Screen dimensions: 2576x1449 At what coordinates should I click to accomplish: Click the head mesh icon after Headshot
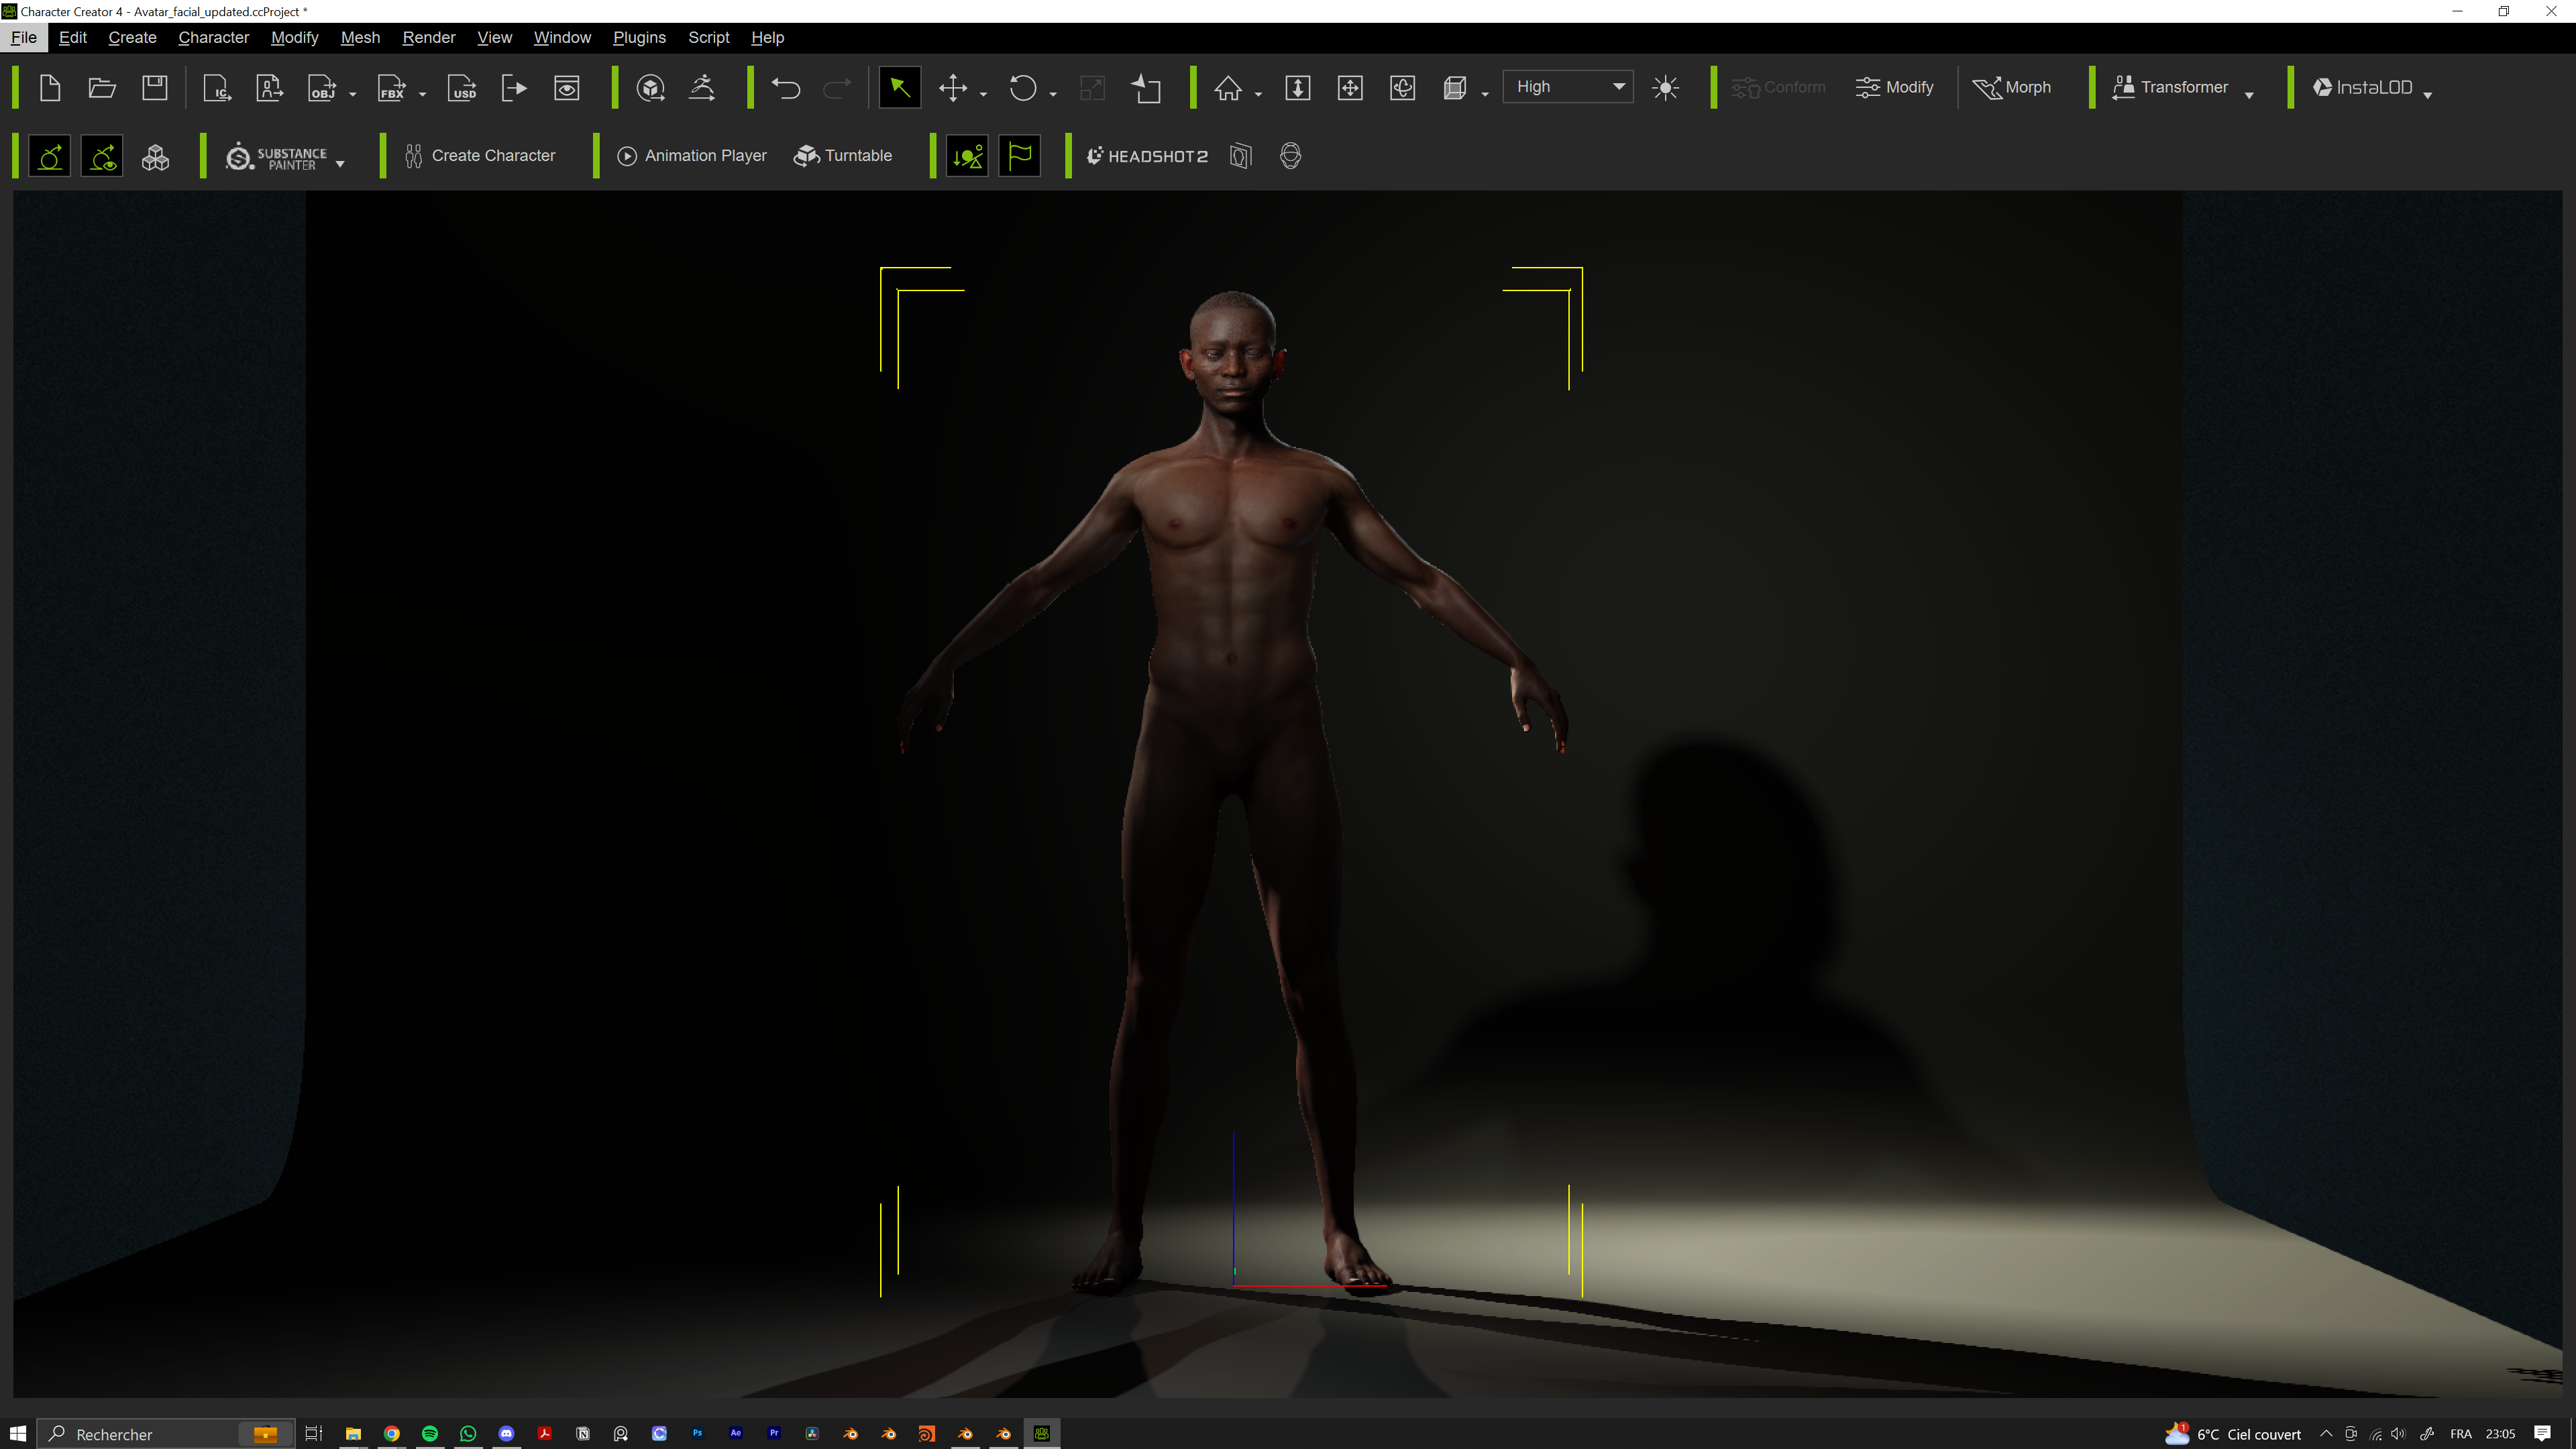(1291, 156)
